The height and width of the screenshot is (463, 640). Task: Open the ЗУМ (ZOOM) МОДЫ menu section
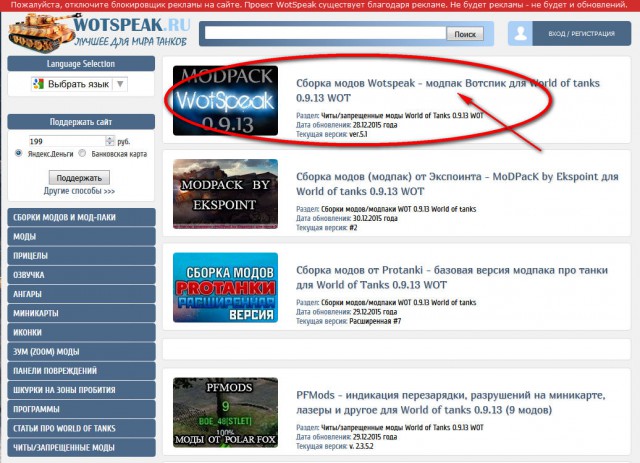[x=81, y=352]
